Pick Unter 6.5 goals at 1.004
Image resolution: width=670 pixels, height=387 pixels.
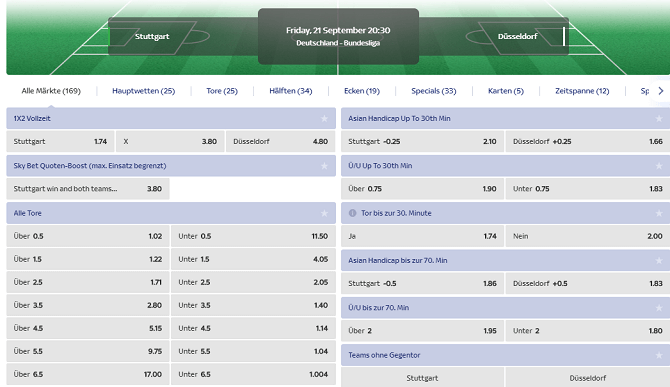(x=253, y=375)
